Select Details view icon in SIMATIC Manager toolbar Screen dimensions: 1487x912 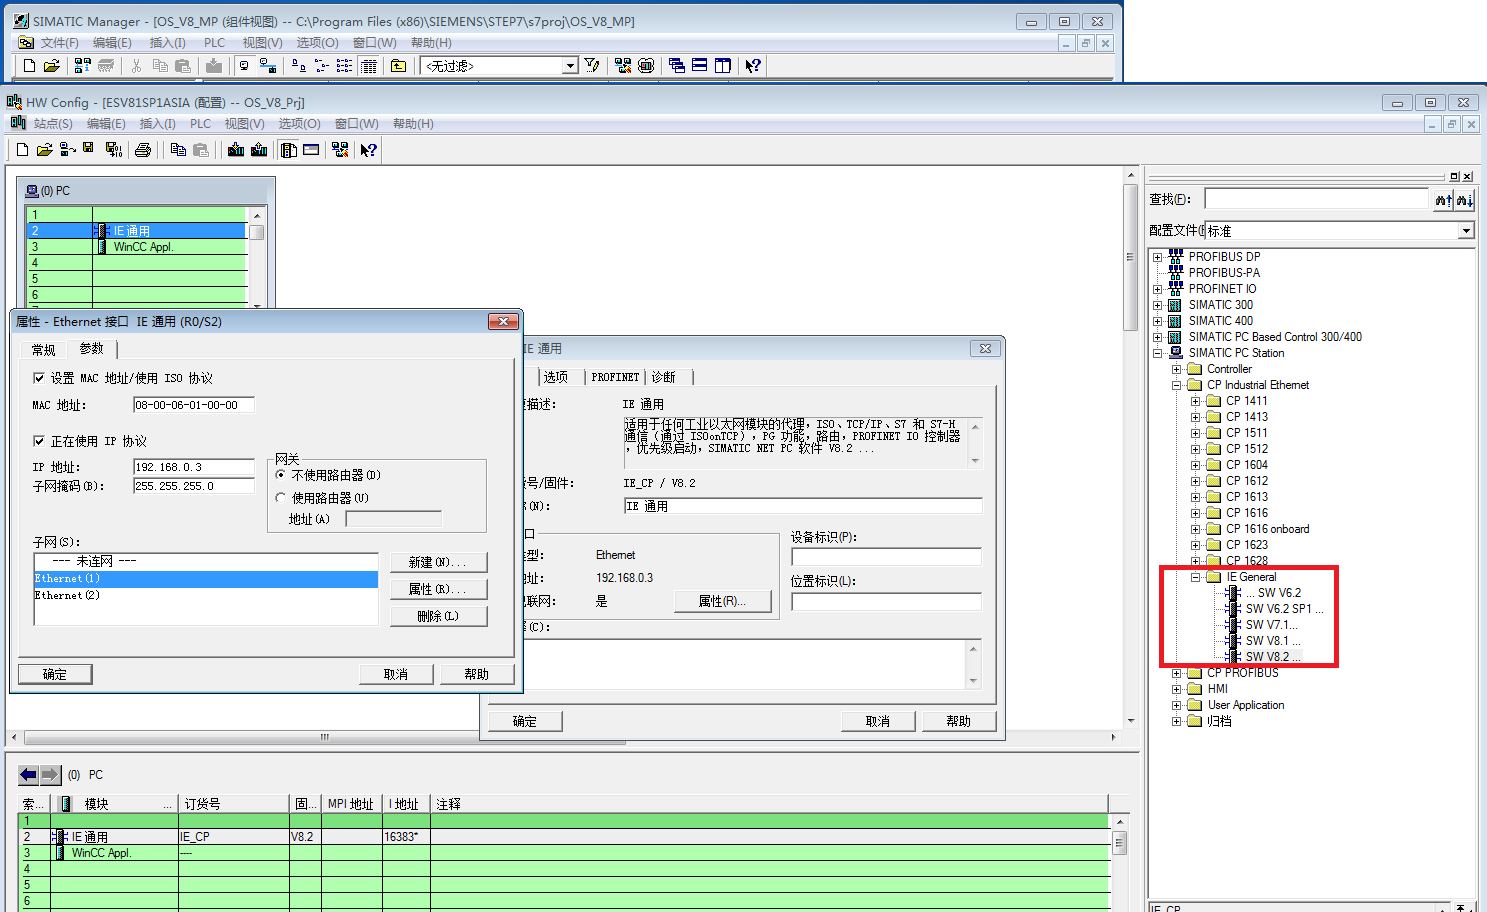[x=369, y=66]
